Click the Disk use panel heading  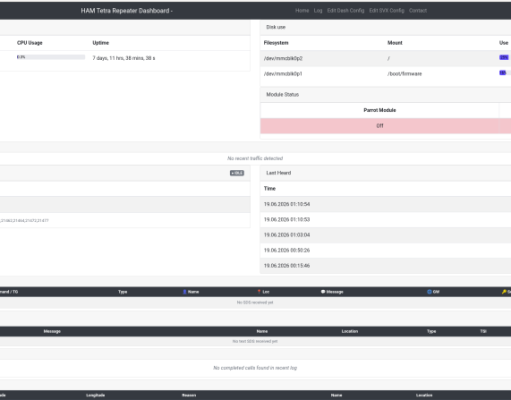click(x=276, y=27)
